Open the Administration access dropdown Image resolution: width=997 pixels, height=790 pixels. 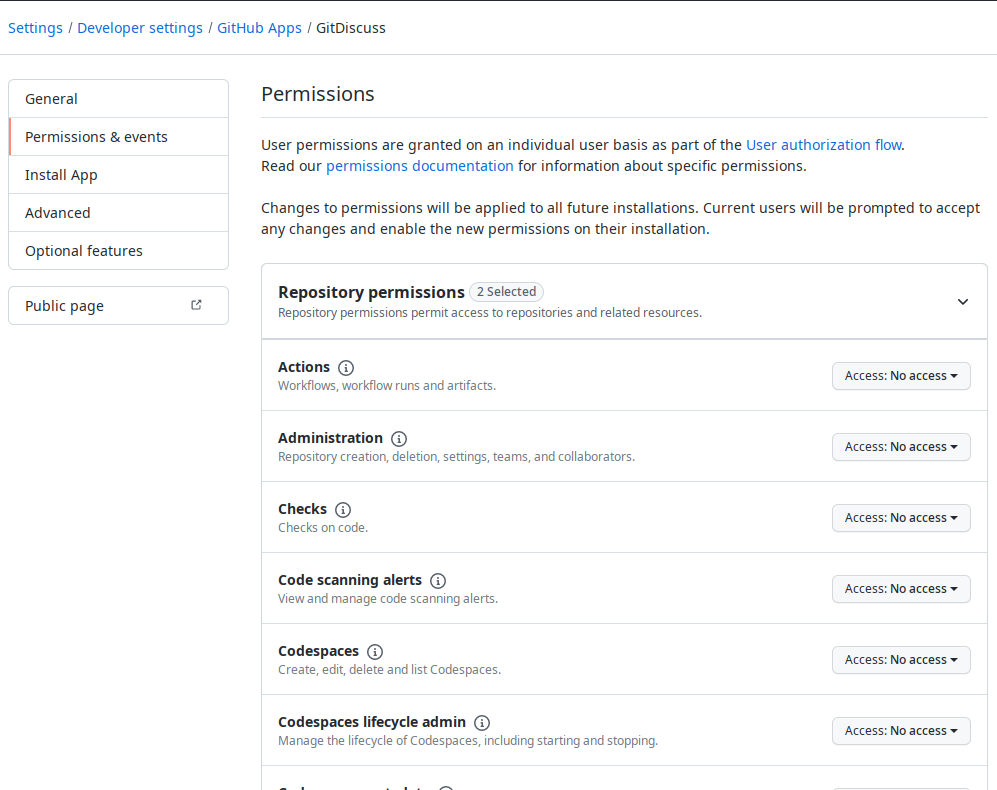coord(901,447)
